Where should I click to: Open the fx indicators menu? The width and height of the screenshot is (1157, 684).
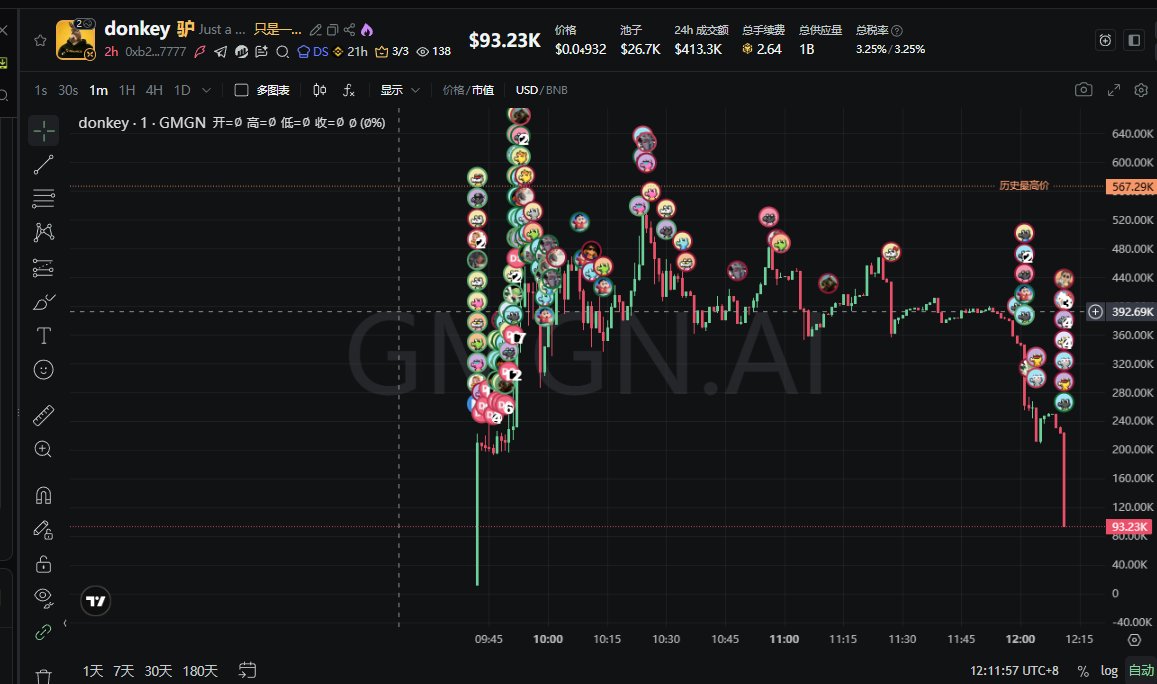tap(349, 90)
